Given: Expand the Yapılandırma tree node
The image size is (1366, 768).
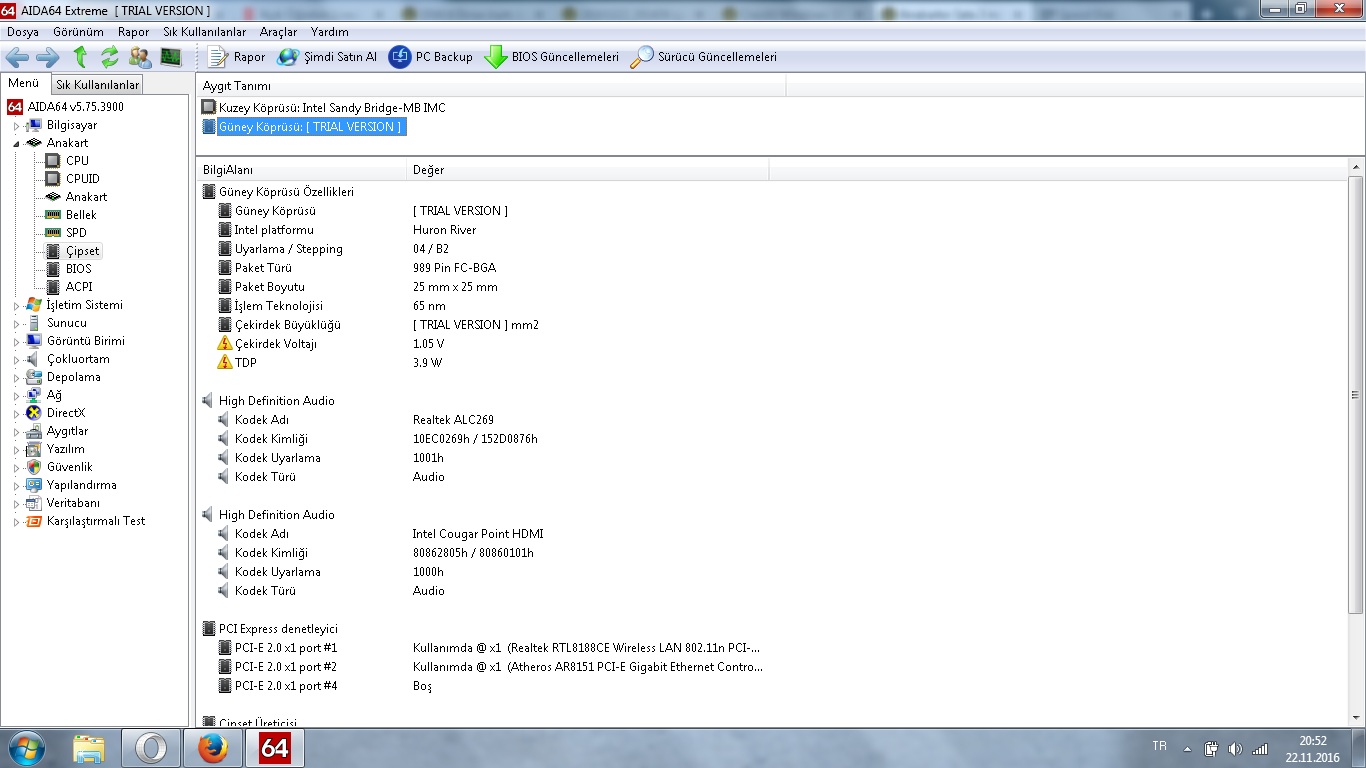Looking at the screenshot, I should pyautogui.click(x=16, y=486).
